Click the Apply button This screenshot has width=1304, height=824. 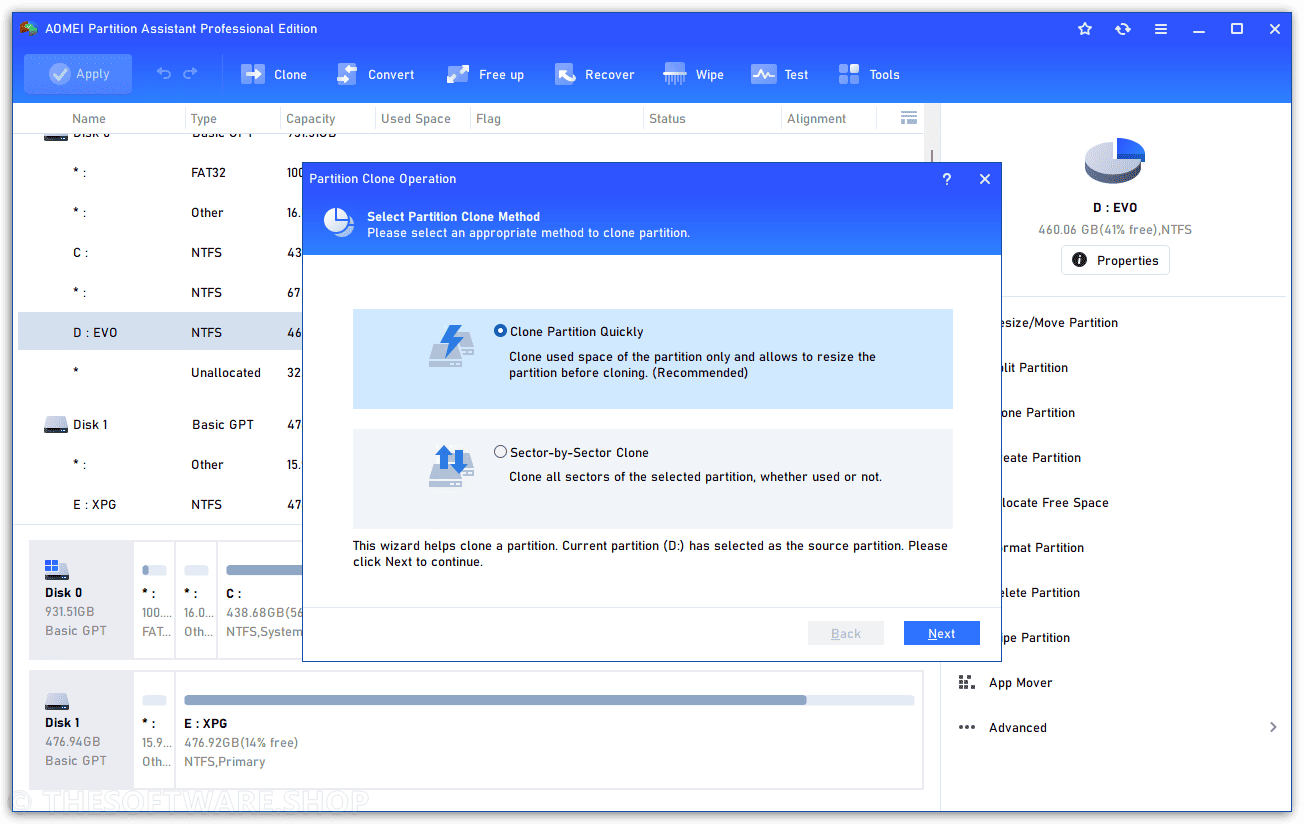(x=78, y=74)
